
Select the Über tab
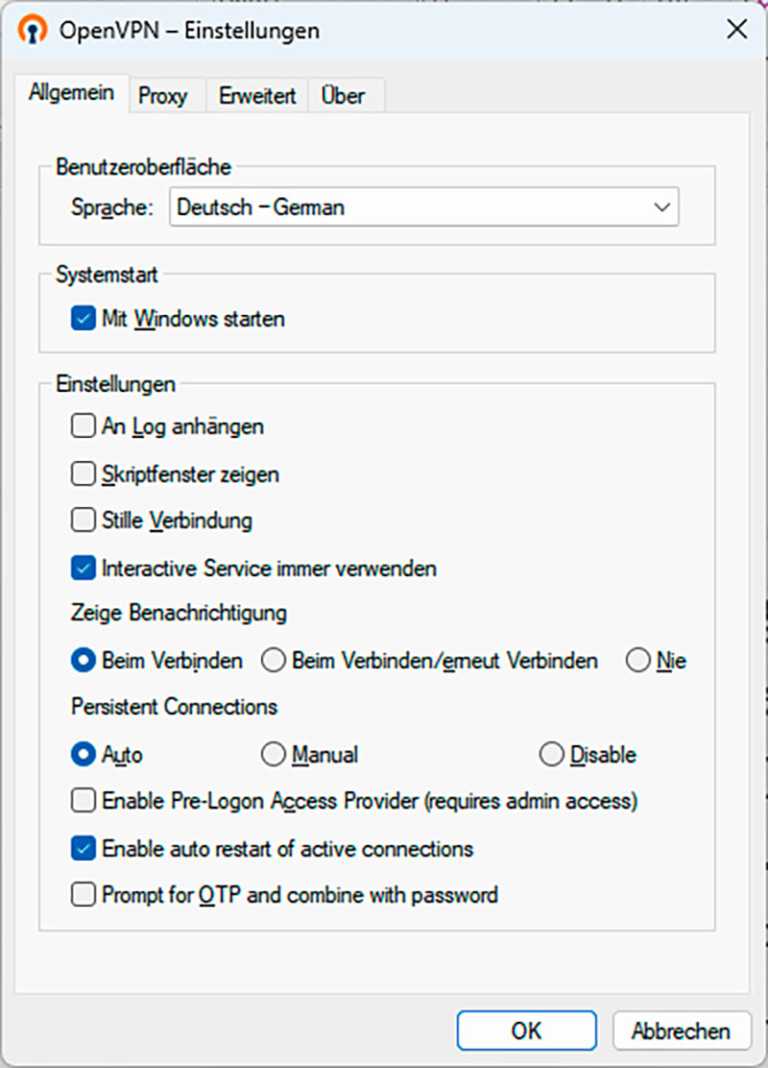(x=344, y=96)
